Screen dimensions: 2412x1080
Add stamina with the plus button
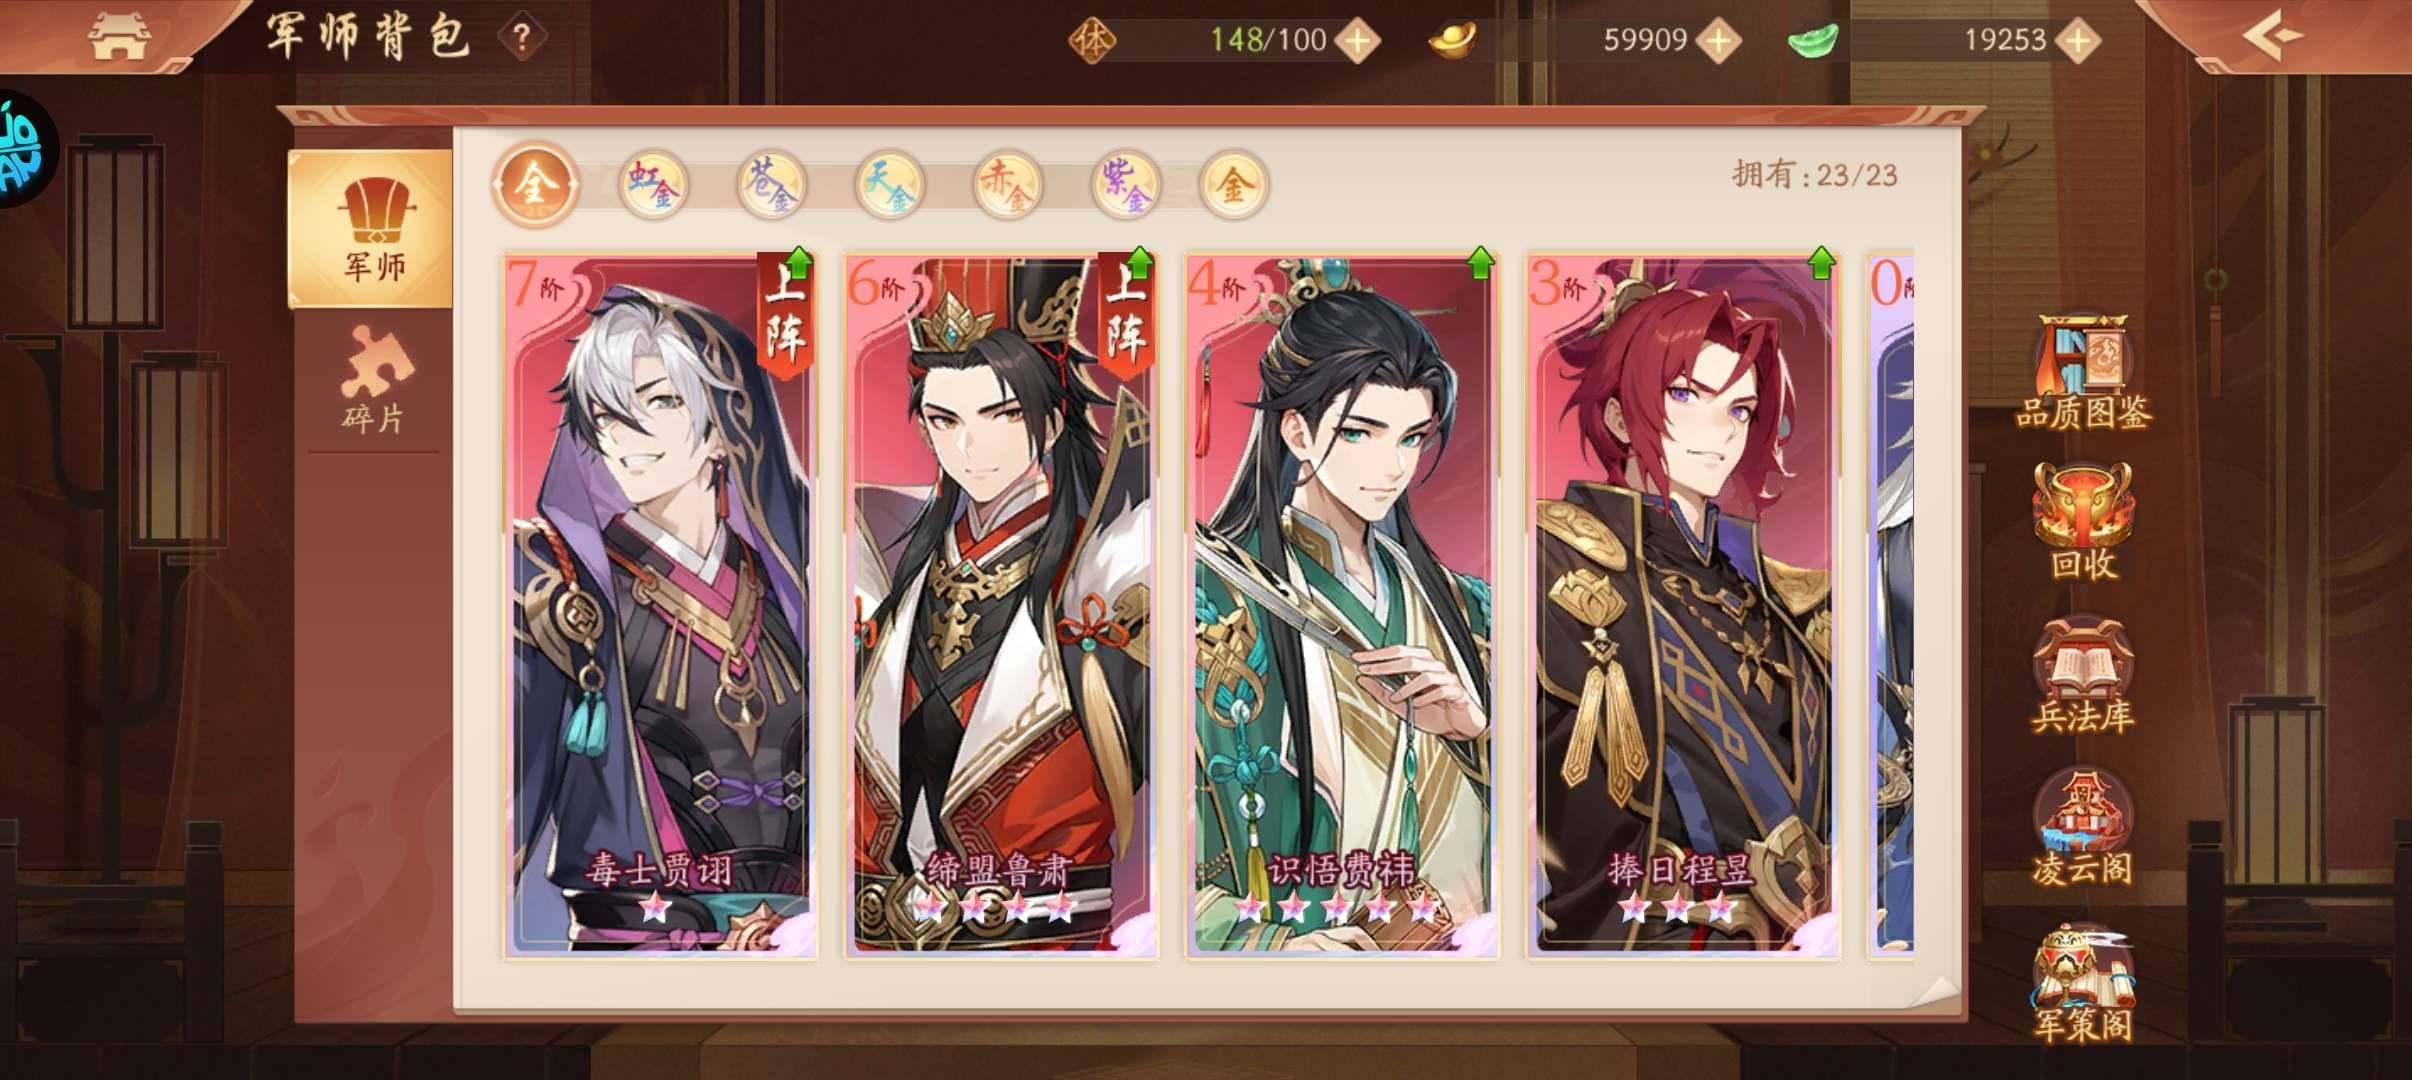[1358, 40]
